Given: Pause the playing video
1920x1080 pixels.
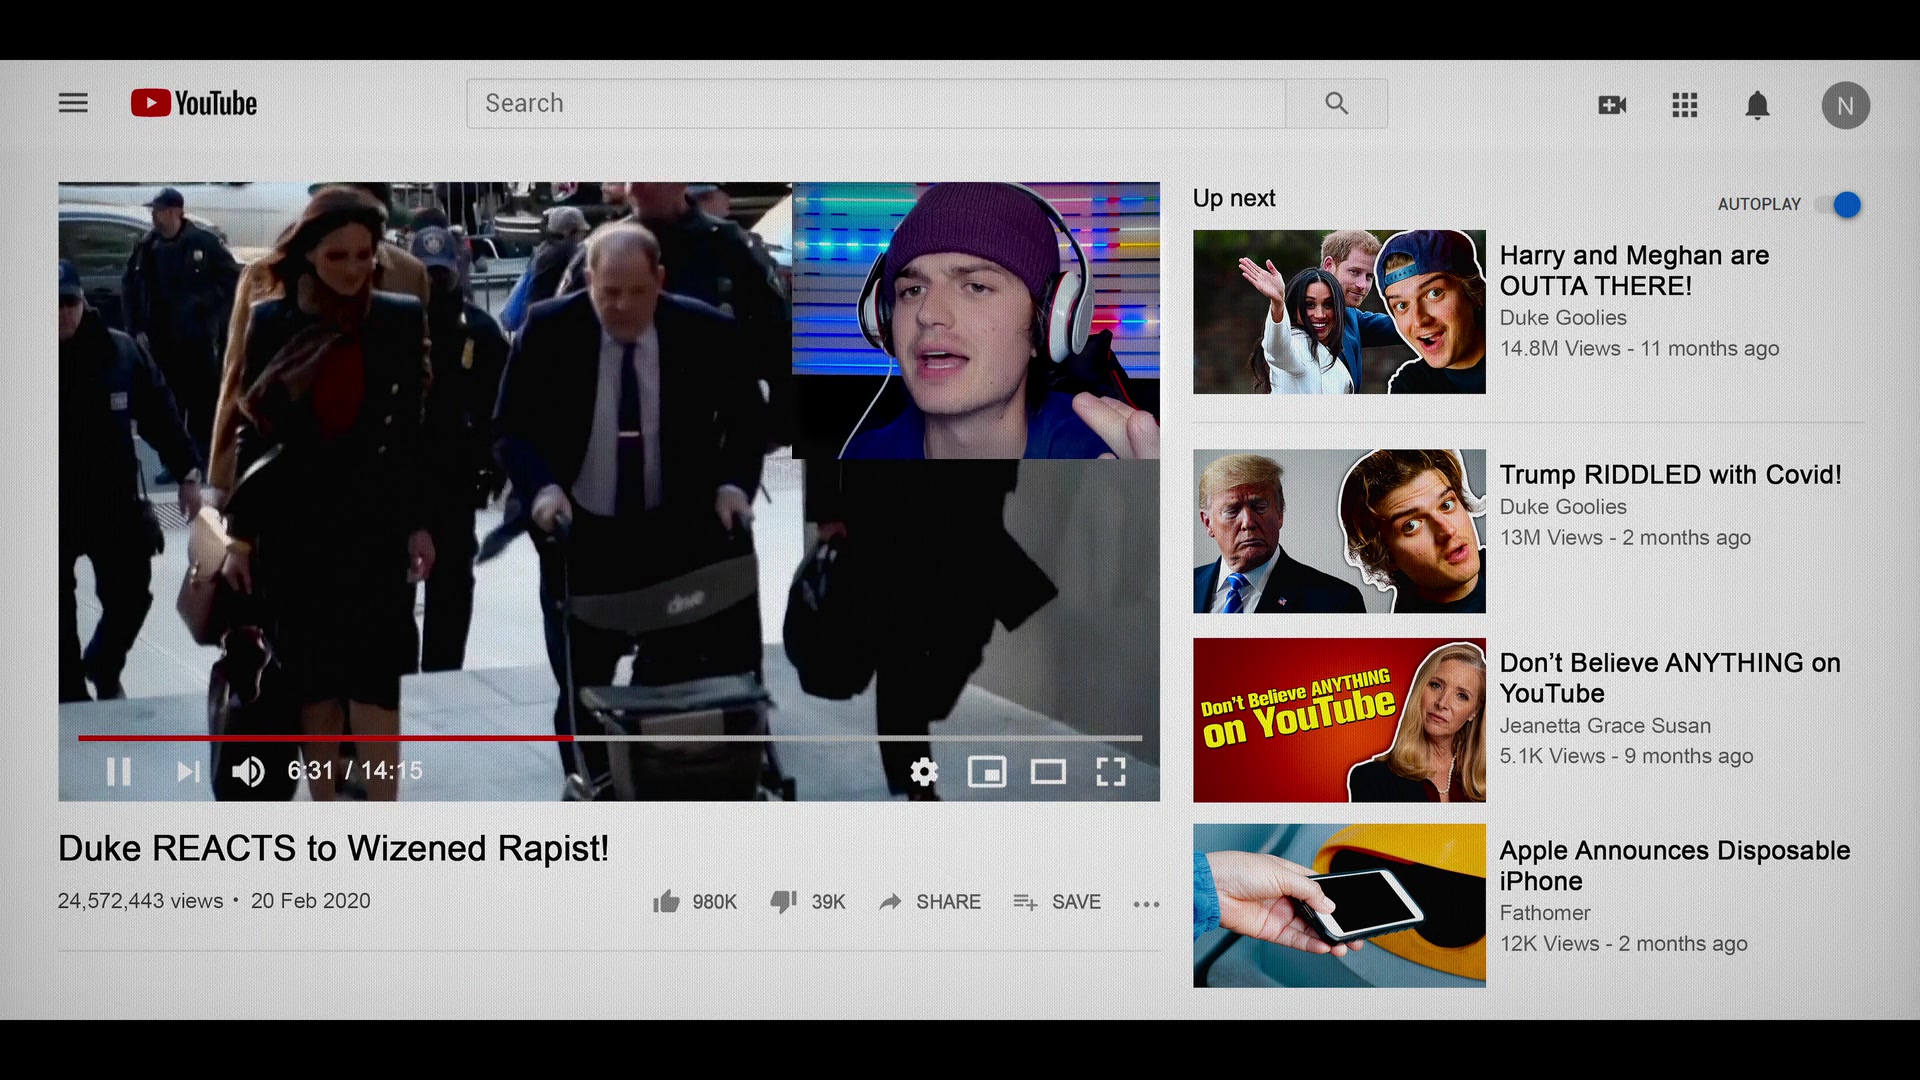Looking at the screenshot, I should pos(119,771).
